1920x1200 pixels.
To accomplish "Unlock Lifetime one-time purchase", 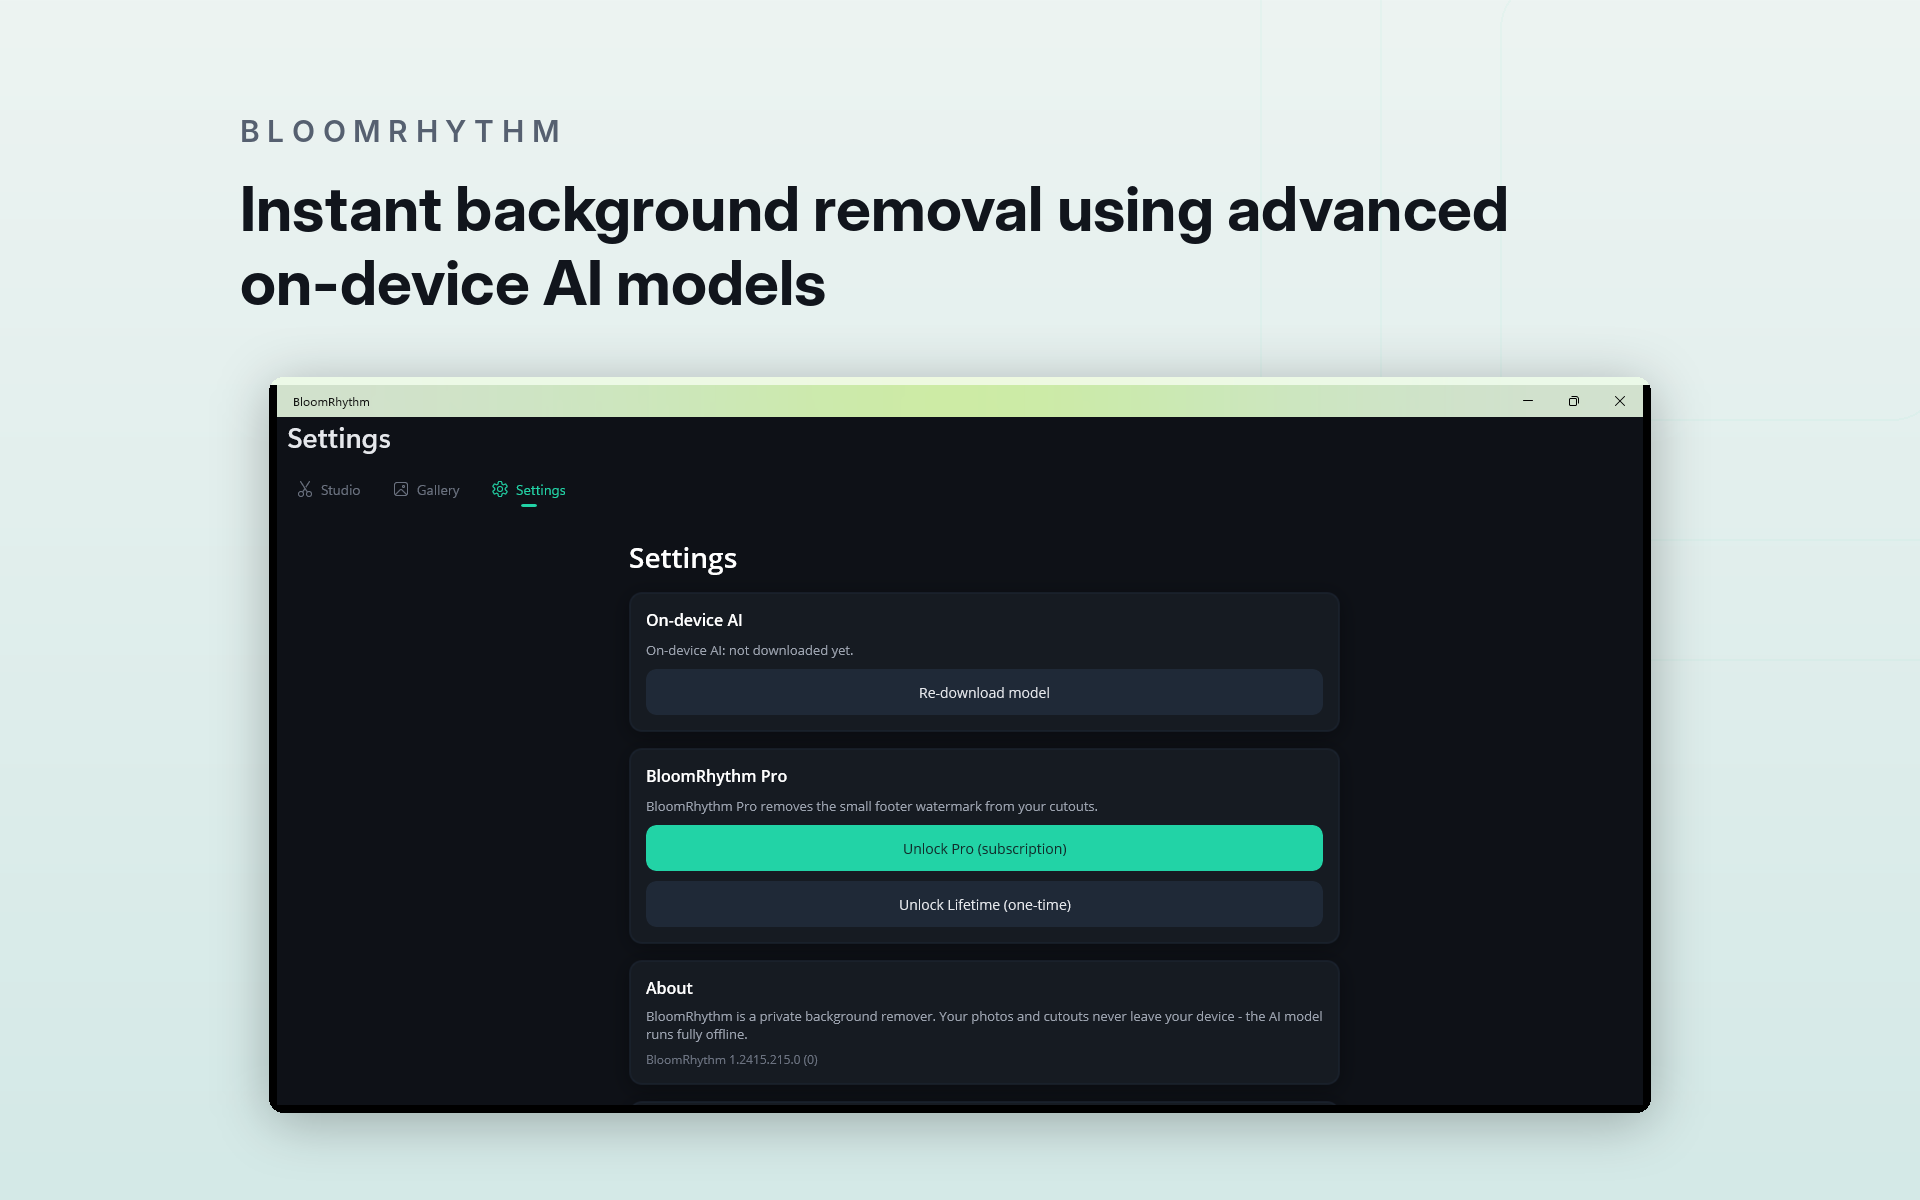I will (984, 904).
